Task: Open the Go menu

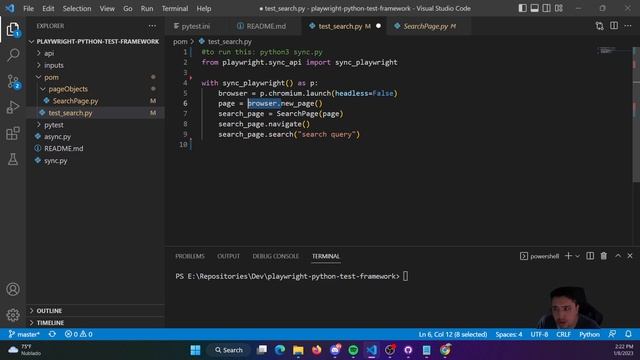Action: [x=128, y=8]
